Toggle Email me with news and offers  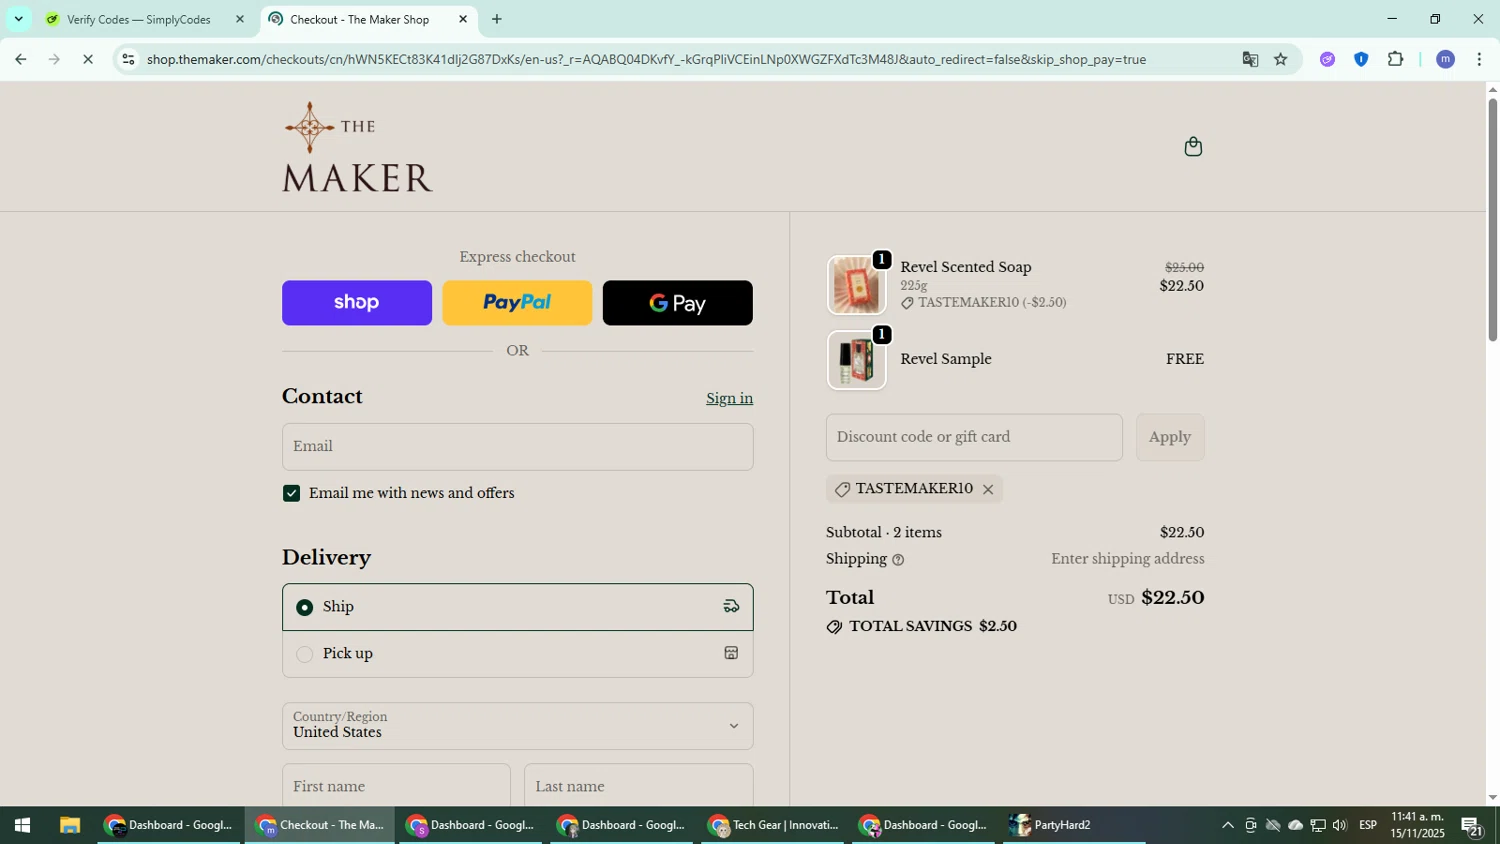tap(291, 493)
